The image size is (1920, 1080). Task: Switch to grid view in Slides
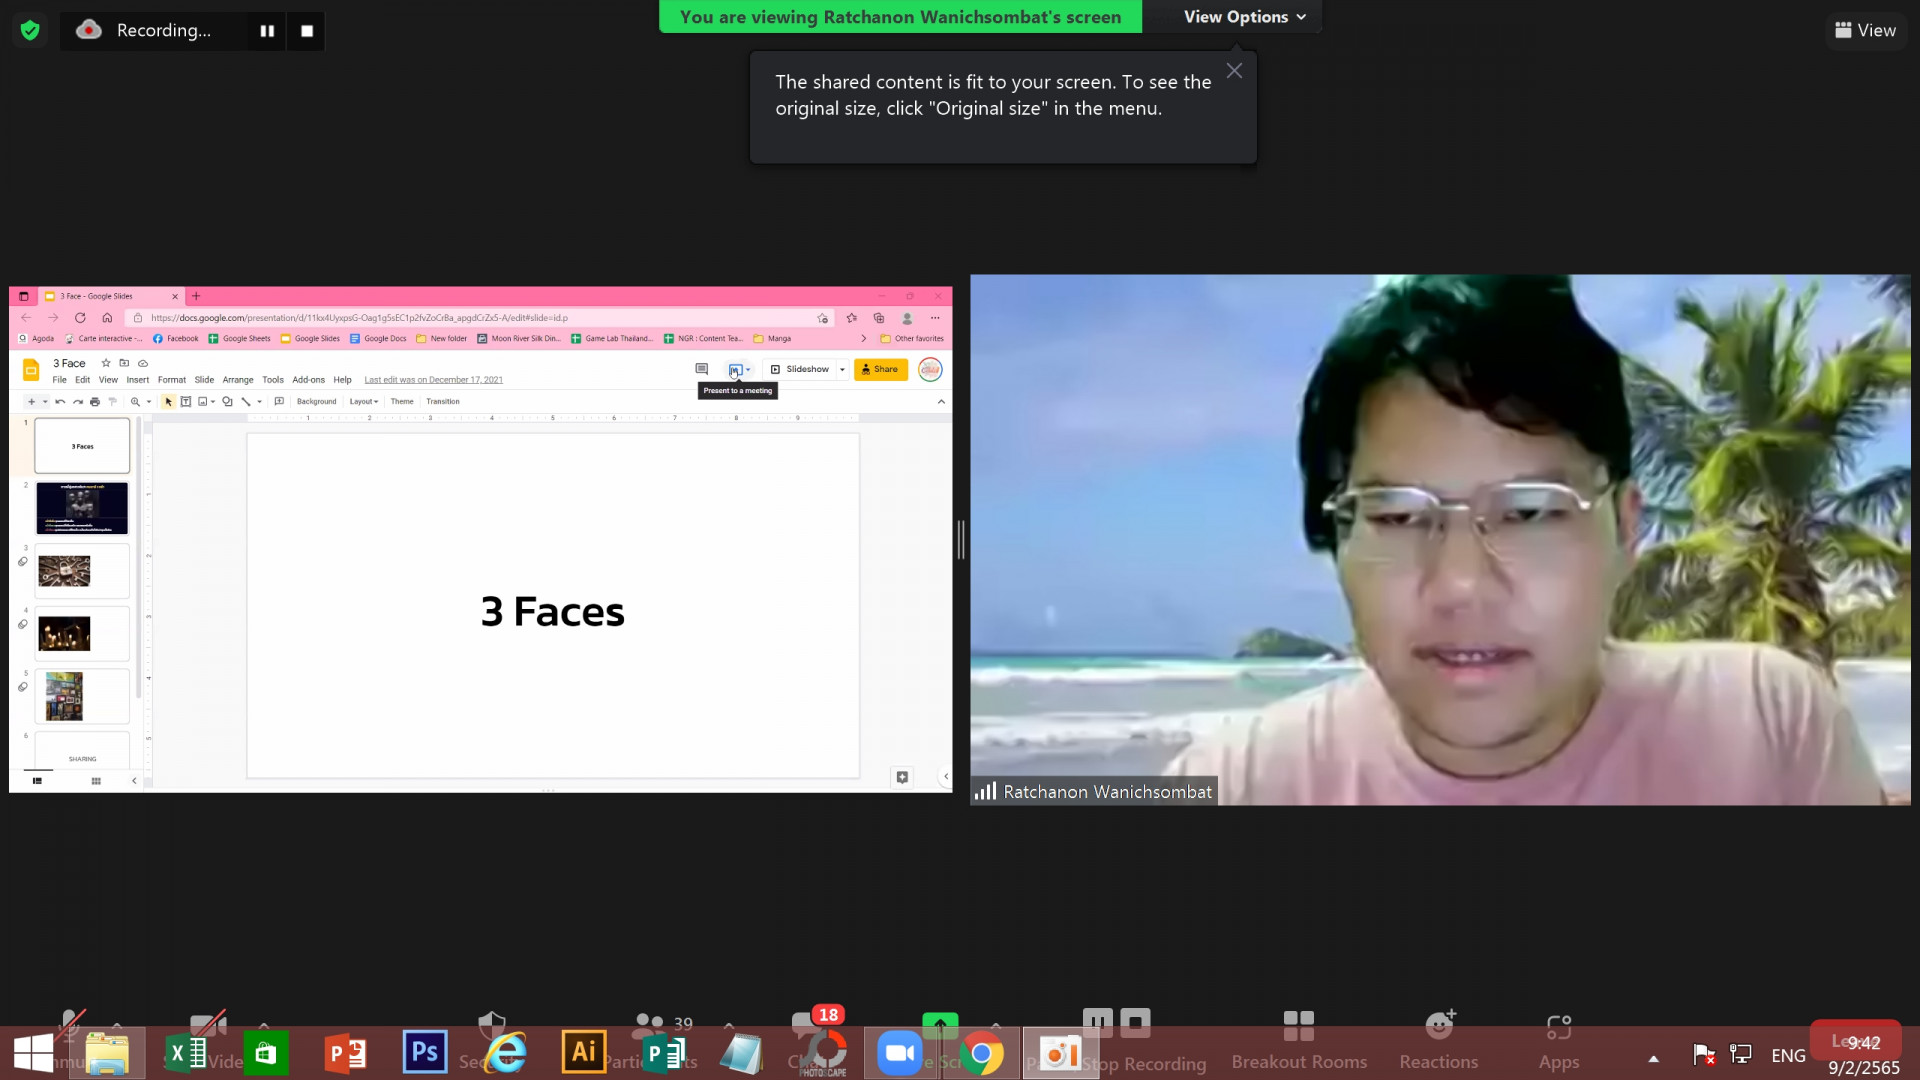coord(96,781)
